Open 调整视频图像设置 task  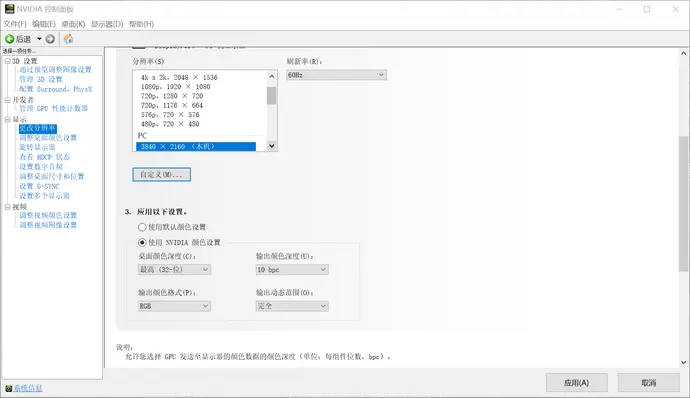[x=48, y=225]
